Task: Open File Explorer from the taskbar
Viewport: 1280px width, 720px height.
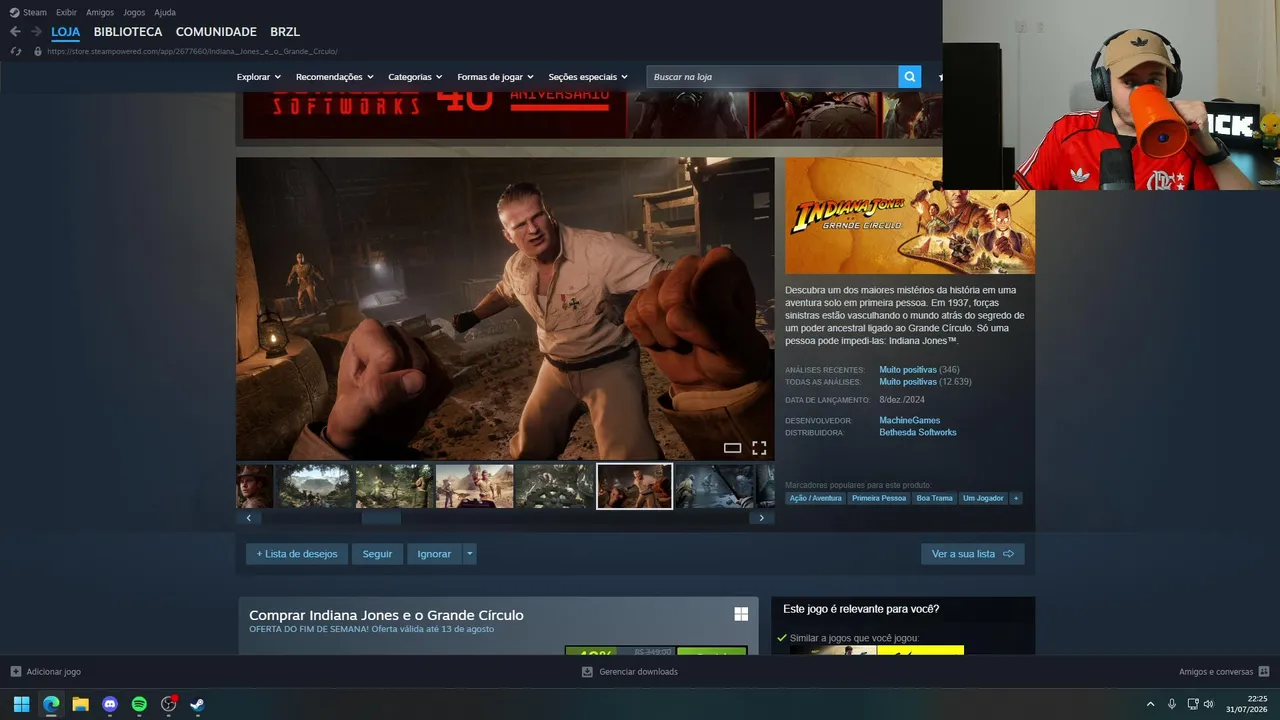Action: pos(80,704)
